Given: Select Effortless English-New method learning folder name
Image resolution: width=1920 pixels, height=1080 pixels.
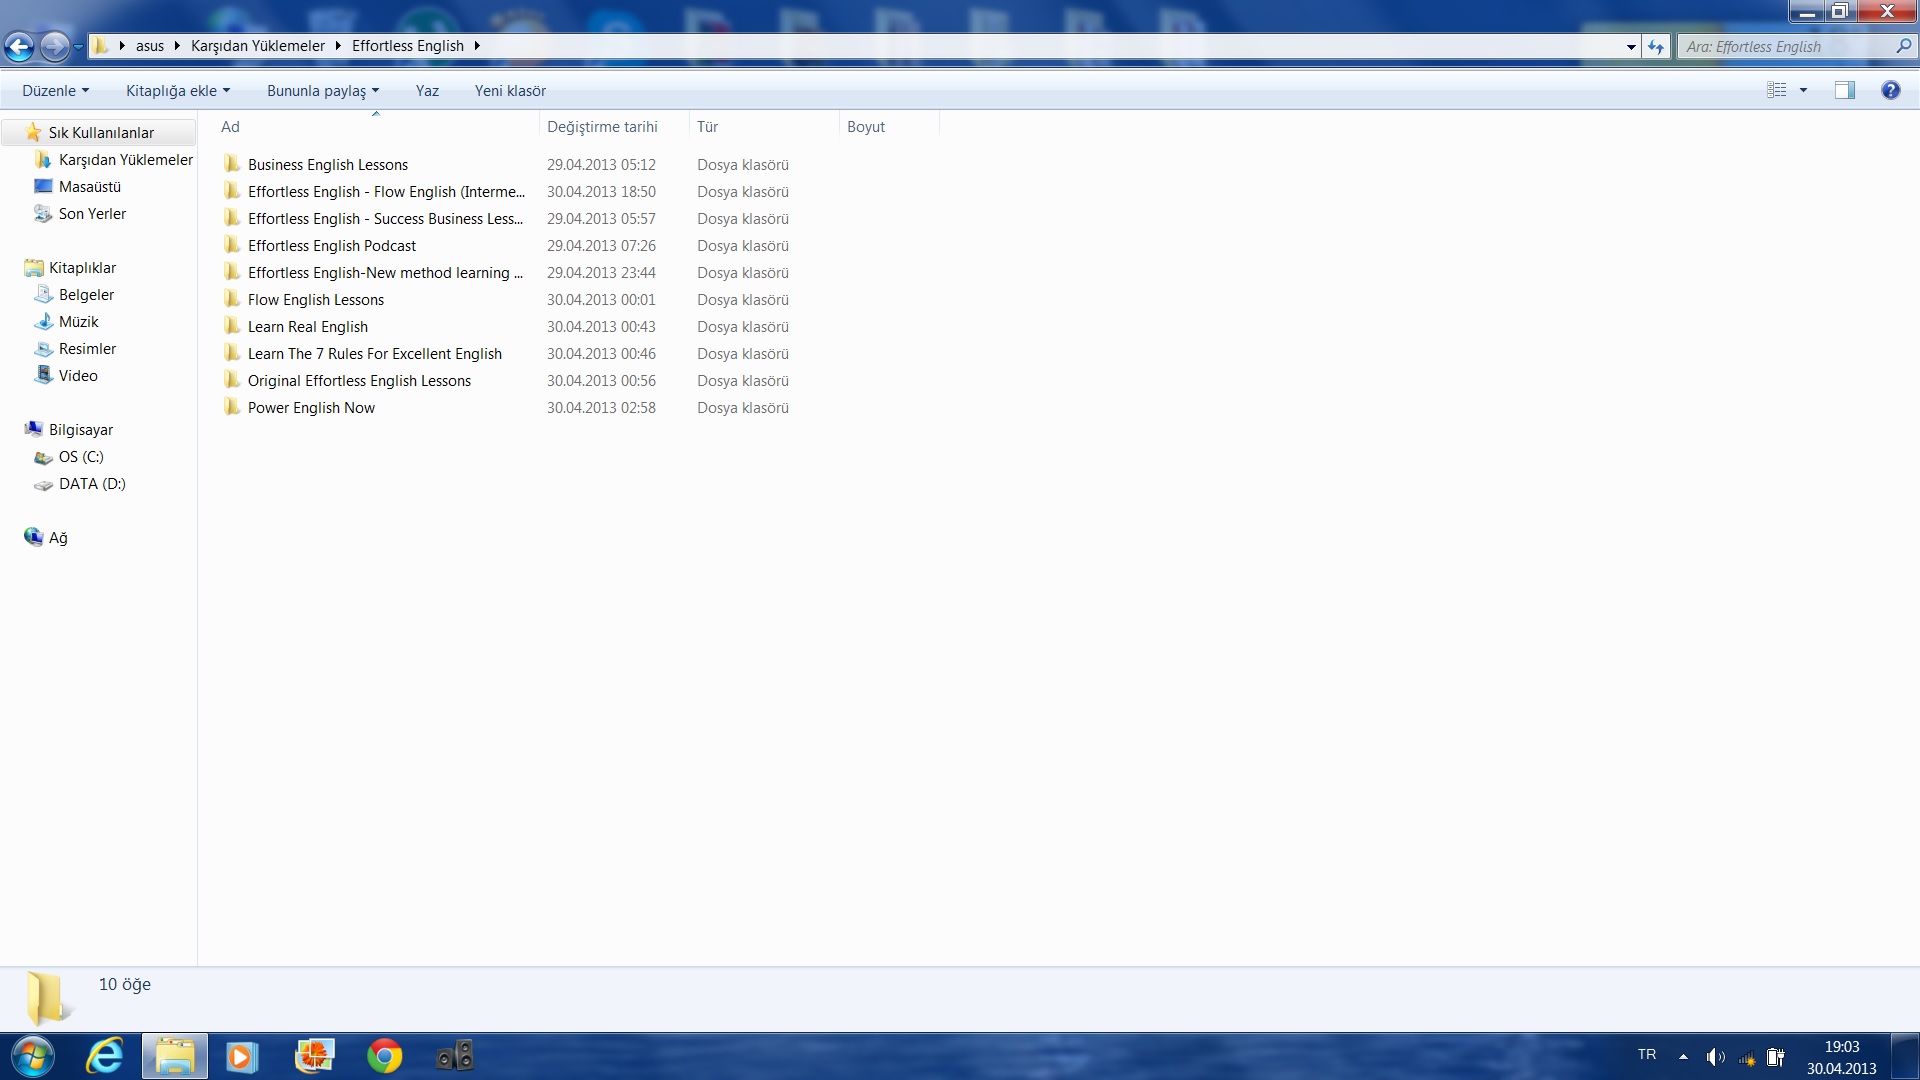Looking at the screenshot, I should 385,273.
